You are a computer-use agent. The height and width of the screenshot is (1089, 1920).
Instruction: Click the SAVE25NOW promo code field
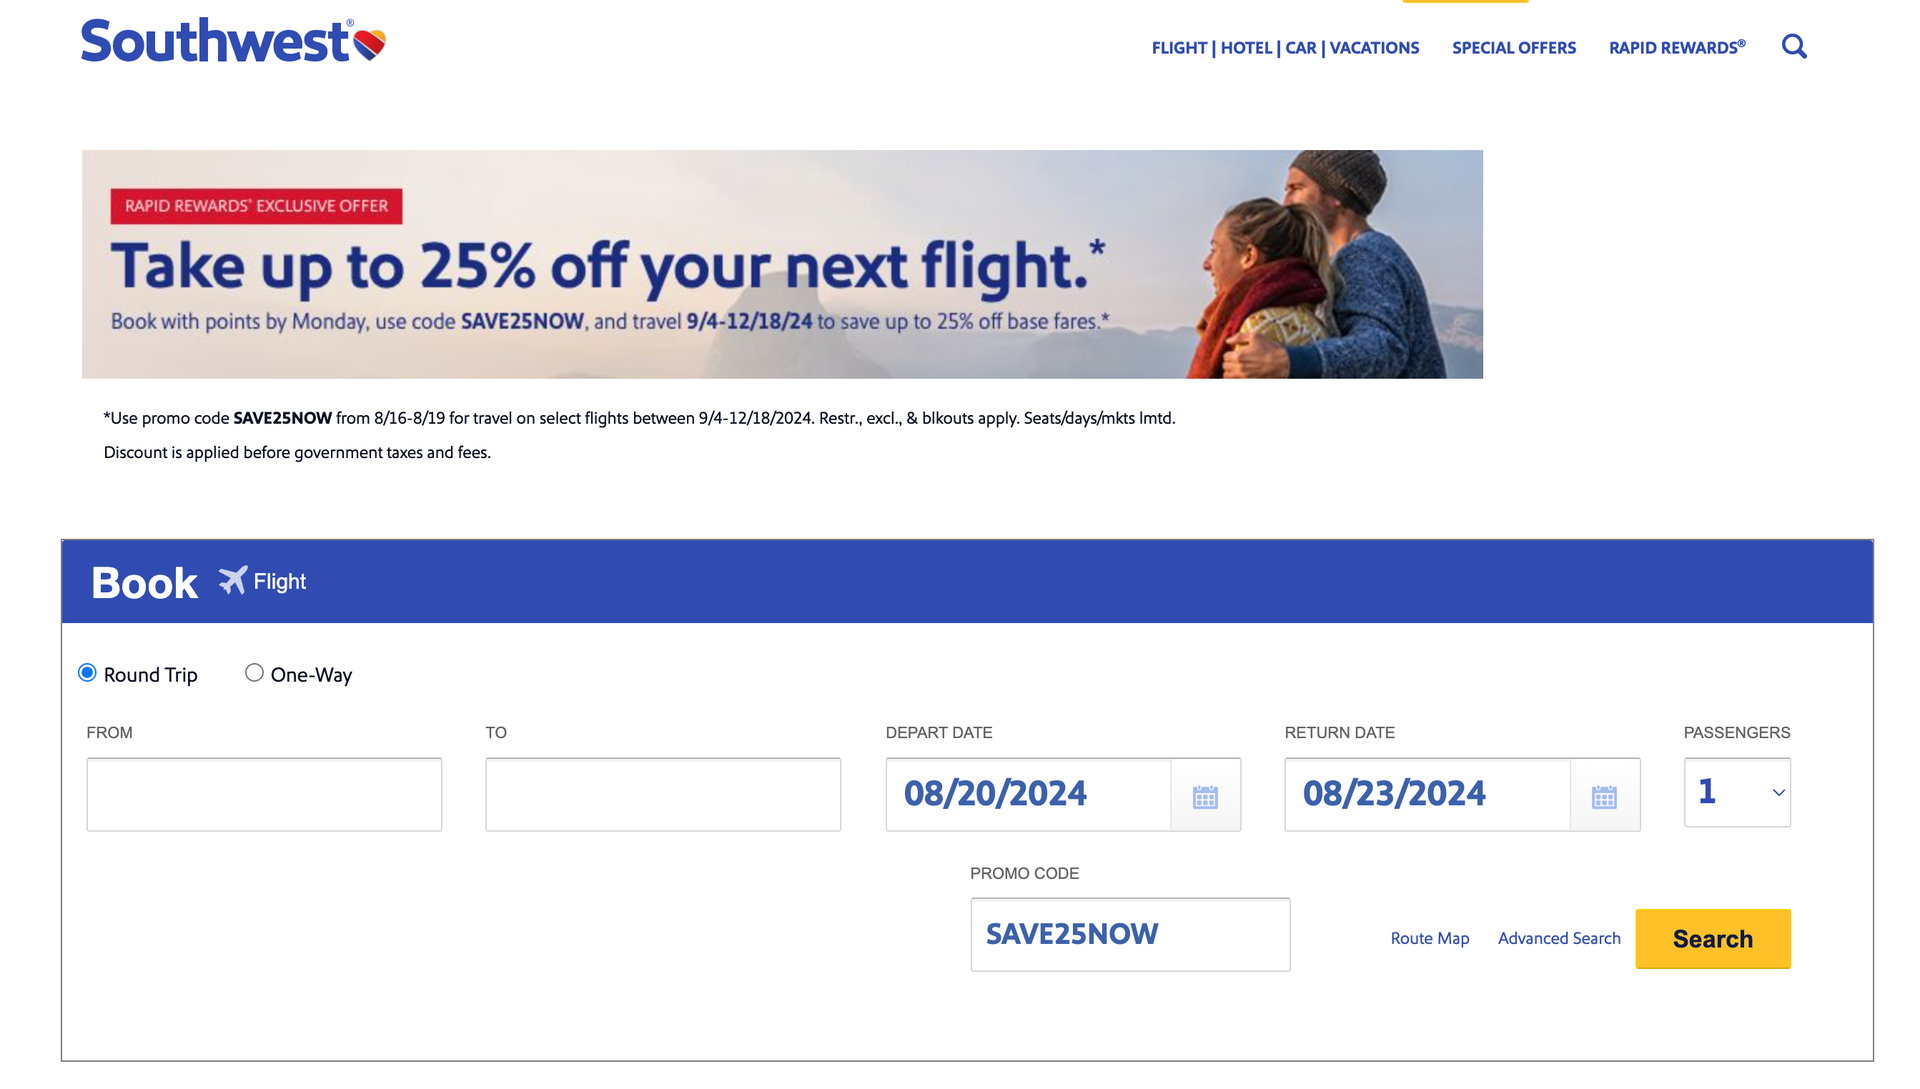1130,934
